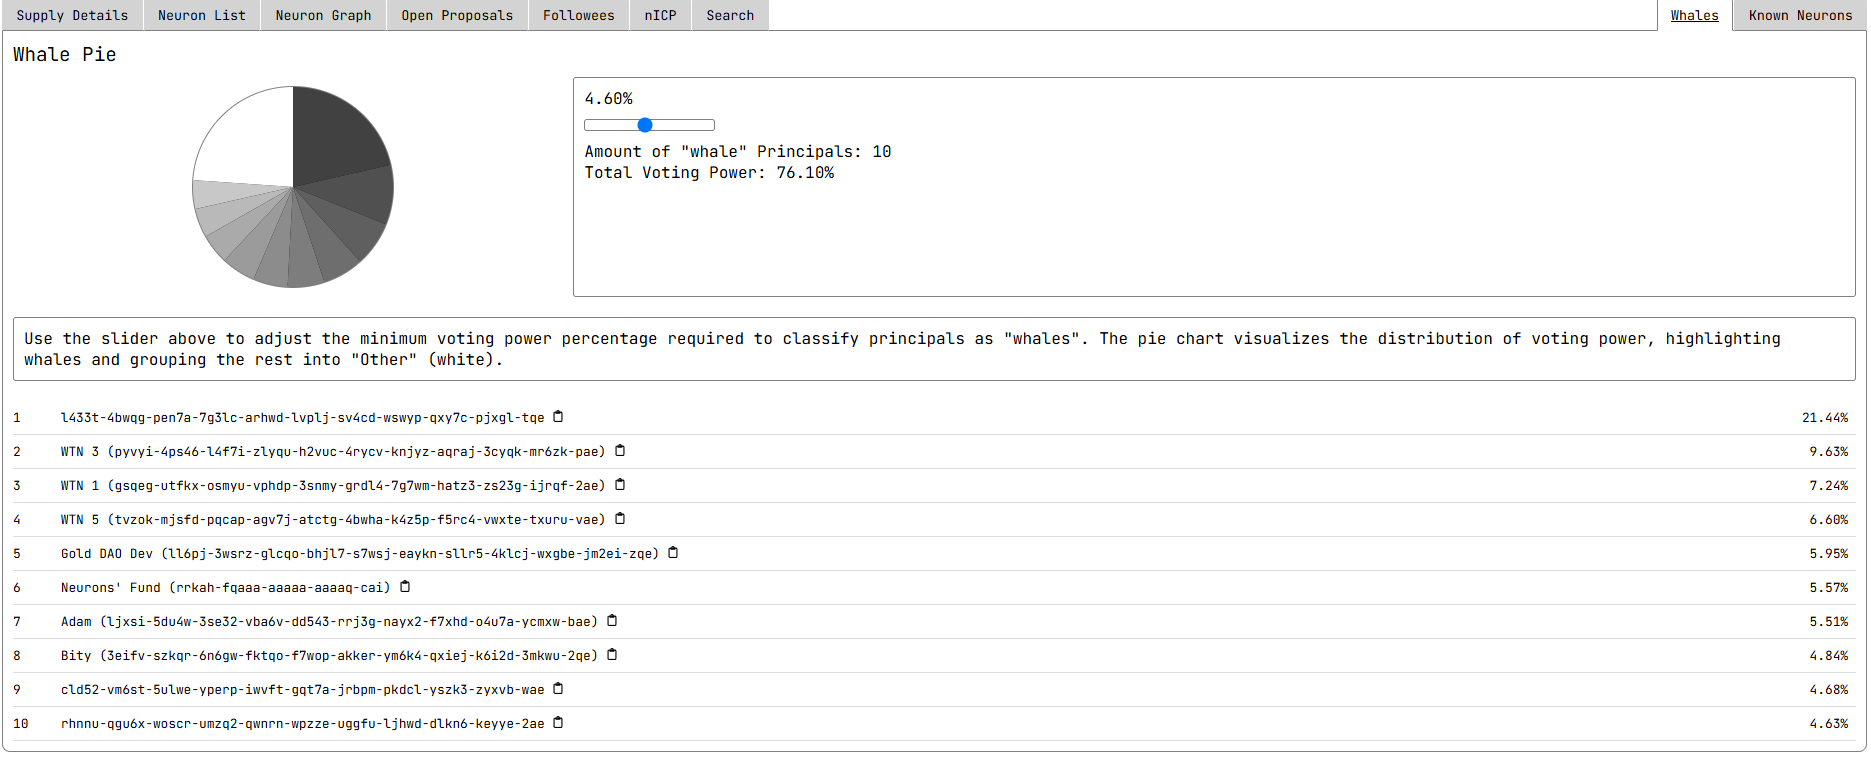Switch to the Known Neurons tab
The image size is (1871, 757).
1800,15
